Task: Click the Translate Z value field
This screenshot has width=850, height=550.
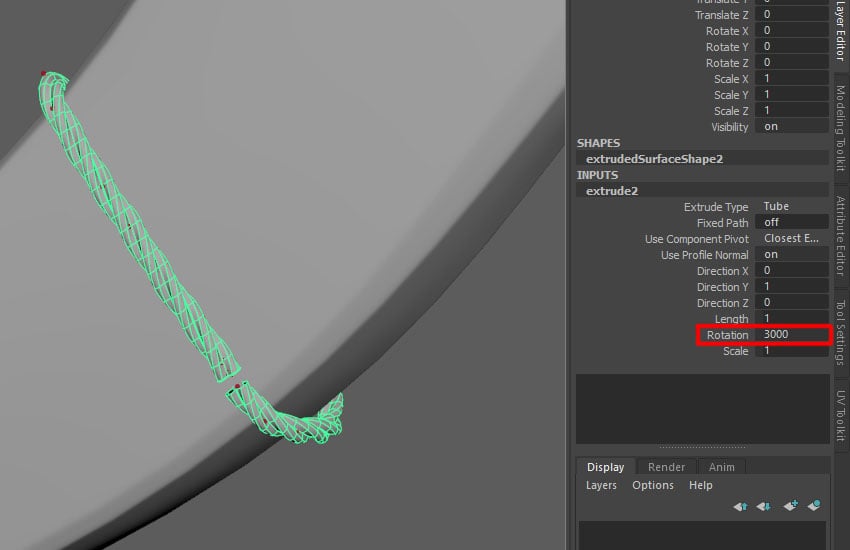Action: coord(791,15)
